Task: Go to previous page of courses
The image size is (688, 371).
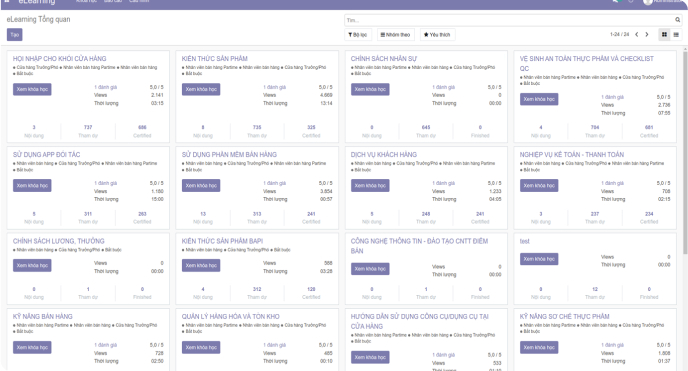Action: pos(637,35)
